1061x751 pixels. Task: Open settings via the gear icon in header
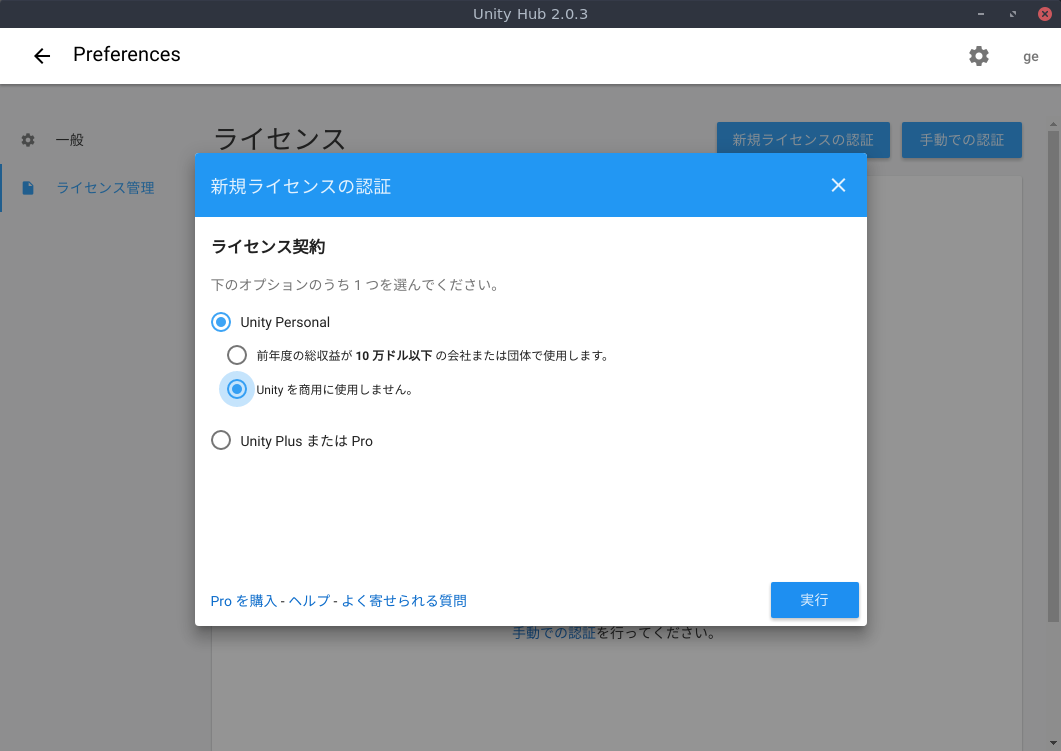coord(978,56)
